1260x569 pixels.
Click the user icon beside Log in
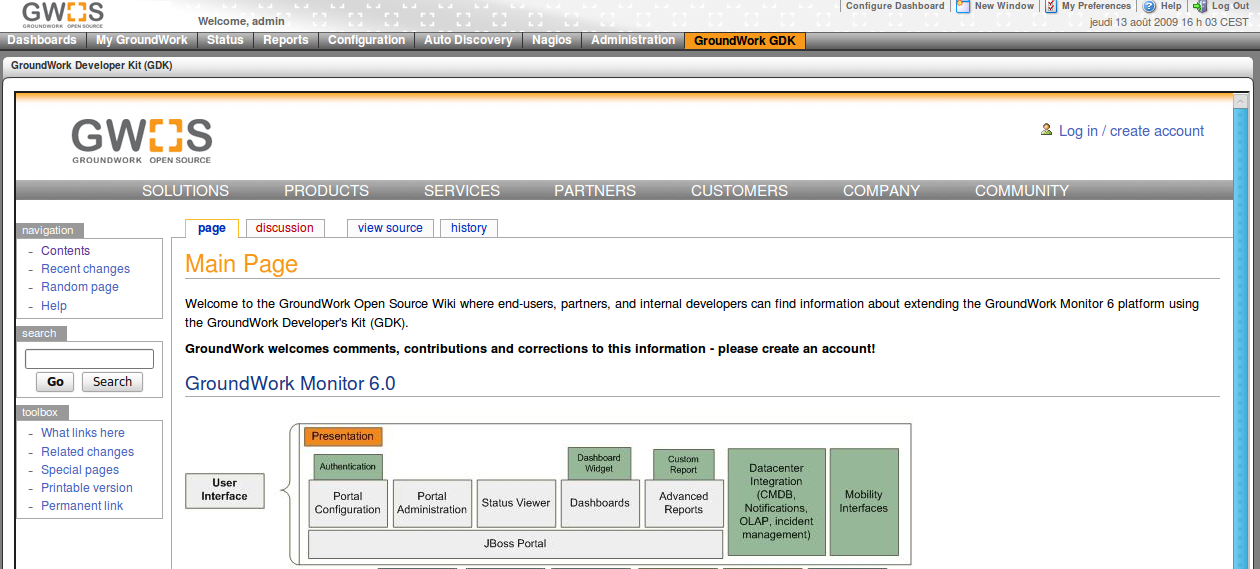pyautogui.click(x=1046, y=130)
